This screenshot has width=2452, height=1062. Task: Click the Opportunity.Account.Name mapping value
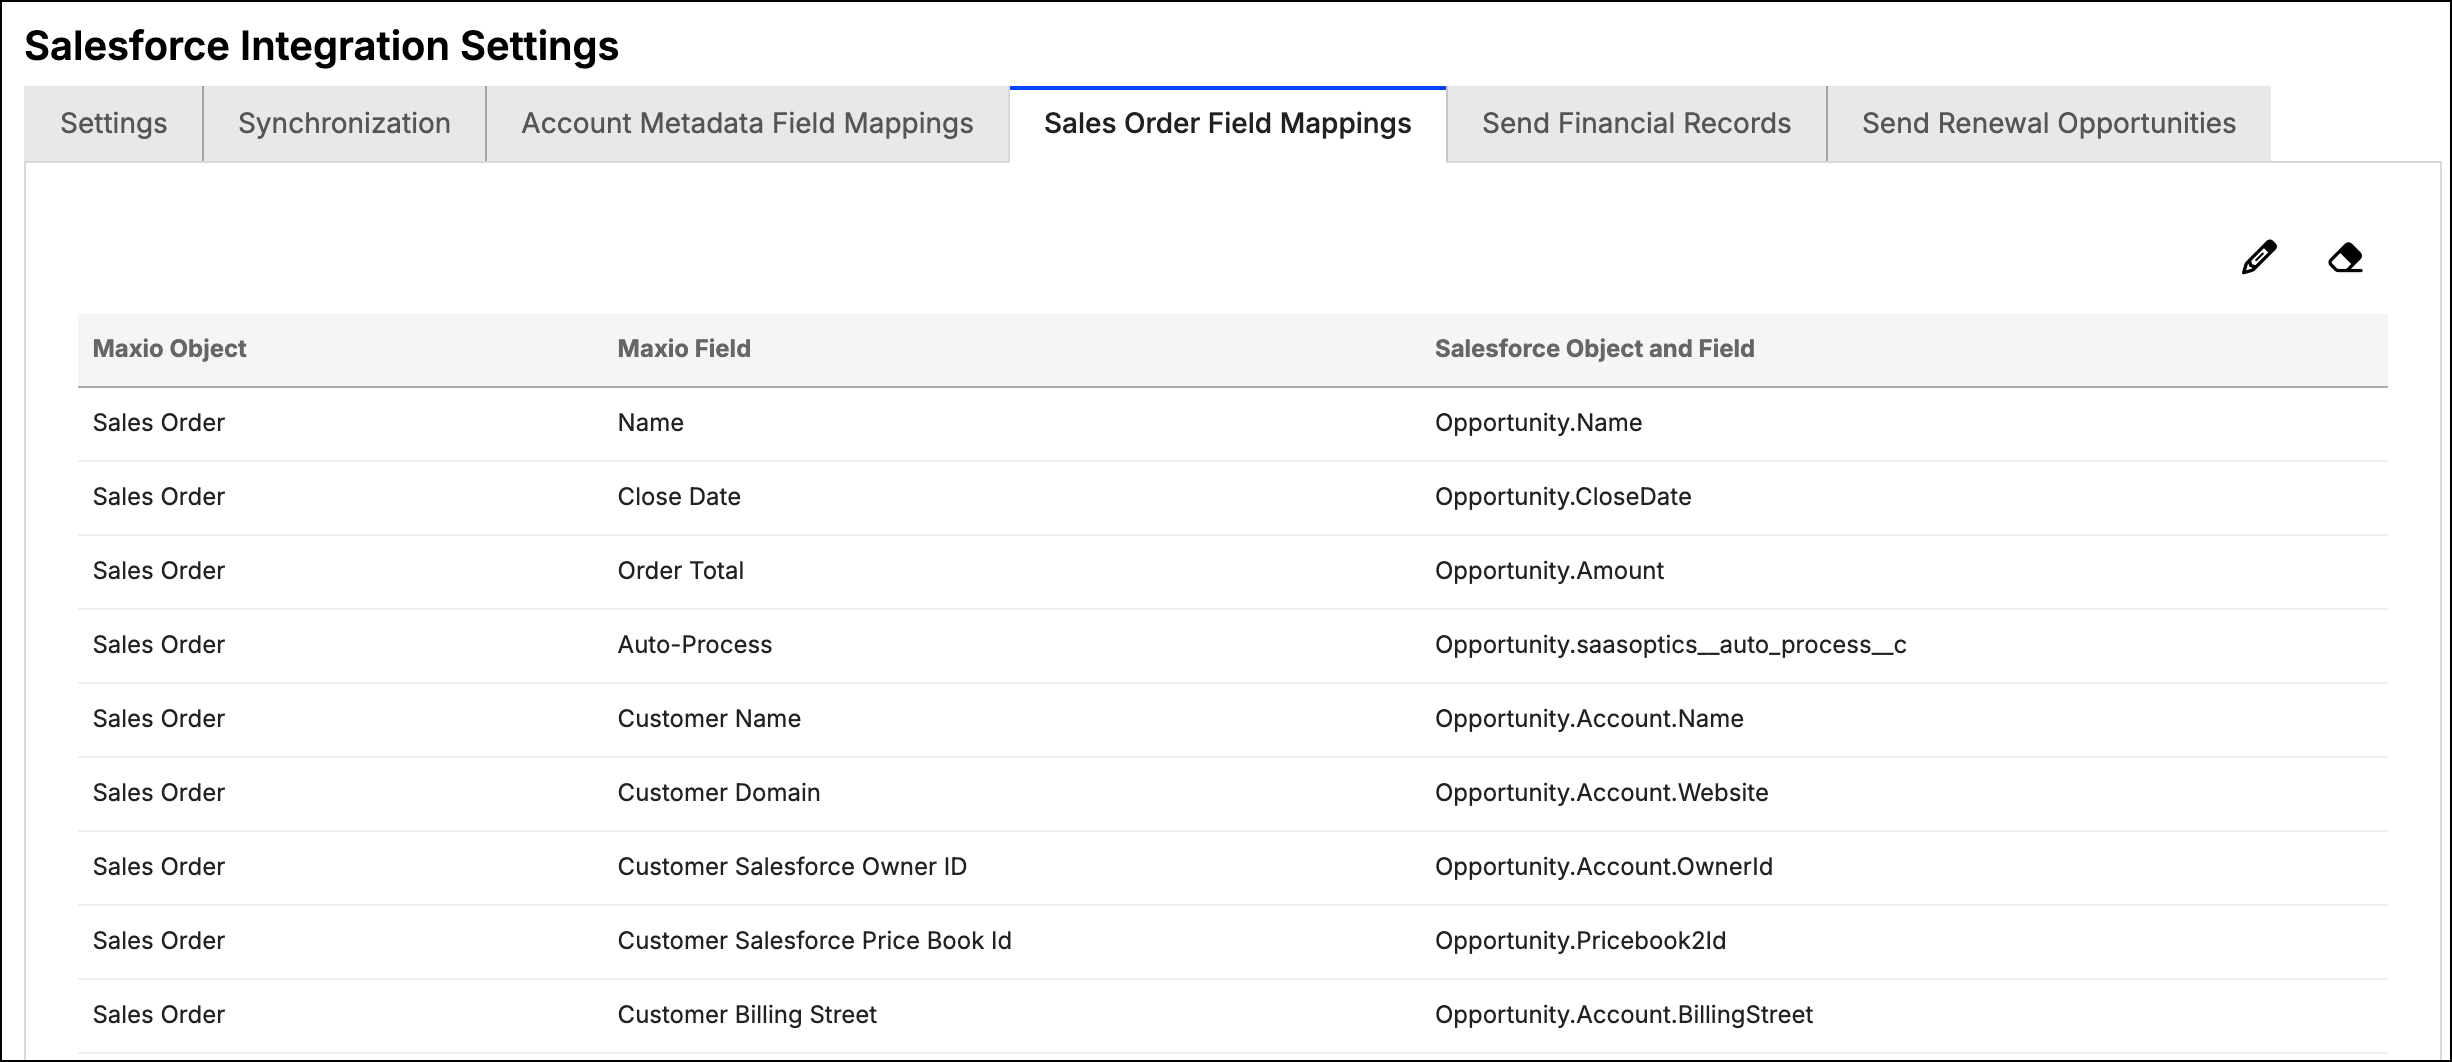[1589, 719]
